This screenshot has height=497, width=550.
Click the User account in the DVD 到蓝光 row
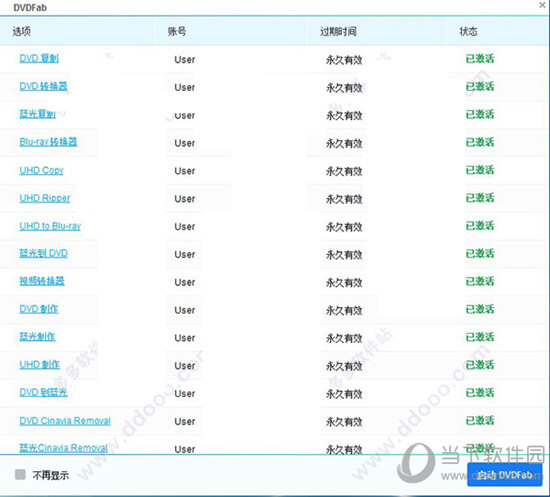[x=185, y=394]
